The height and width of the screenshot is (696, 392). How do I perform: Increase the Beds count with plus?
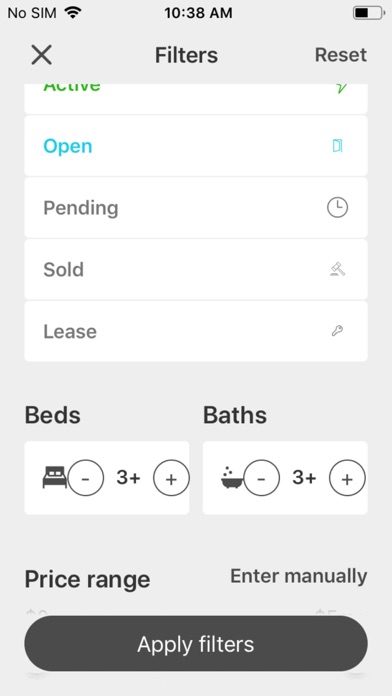click(171, 478)
